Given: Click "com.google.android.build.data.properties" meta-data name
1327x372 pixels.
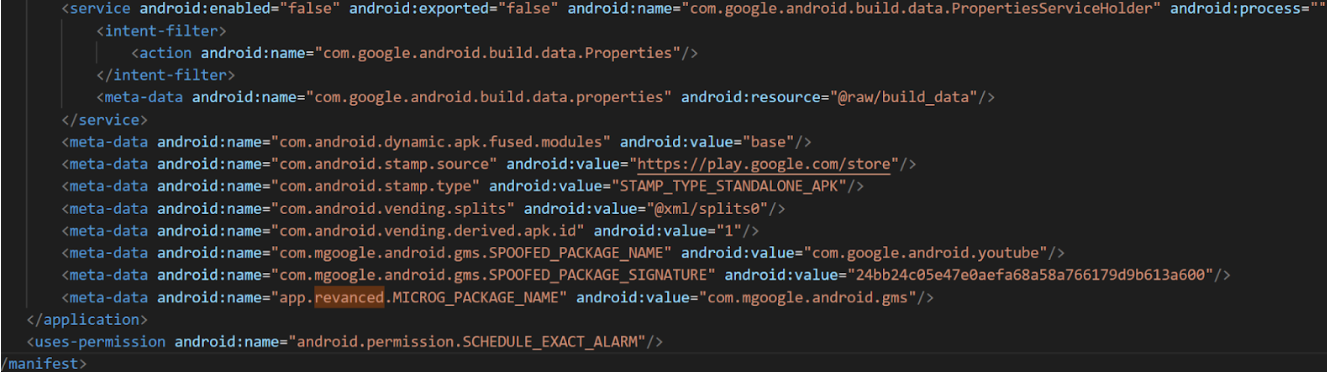Looking at the screenshot, I should (x=489, y=98).
